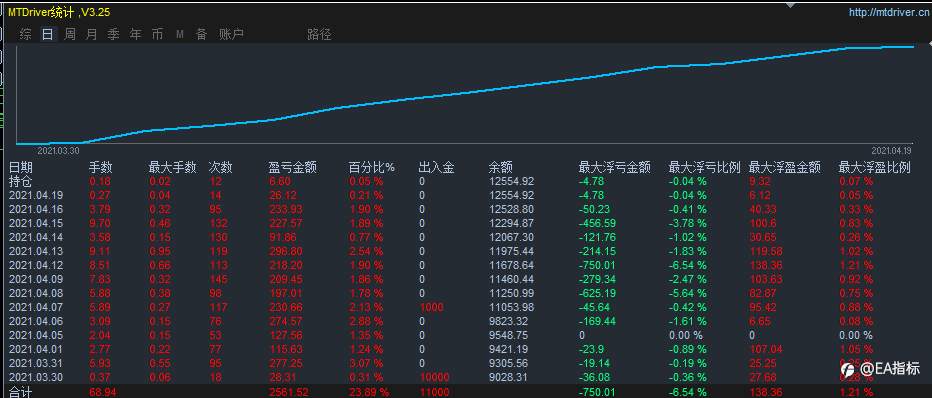The width and height of the screenshot is (932, 398).
Task: Select the 2021.04.07 date row
Action: point(36,307)
